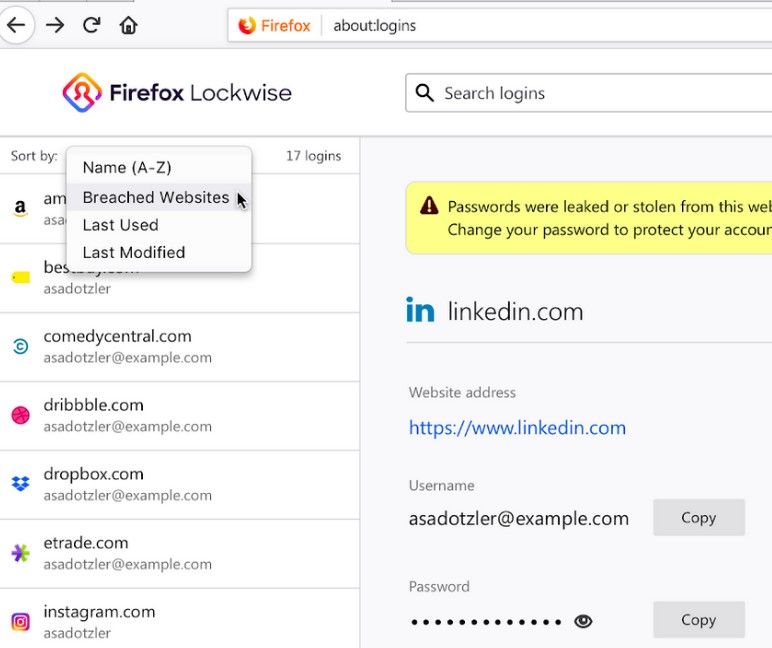Click the 'Firefox' label in the address bar
The image size is (772, 648).
(x=286, y=25)
